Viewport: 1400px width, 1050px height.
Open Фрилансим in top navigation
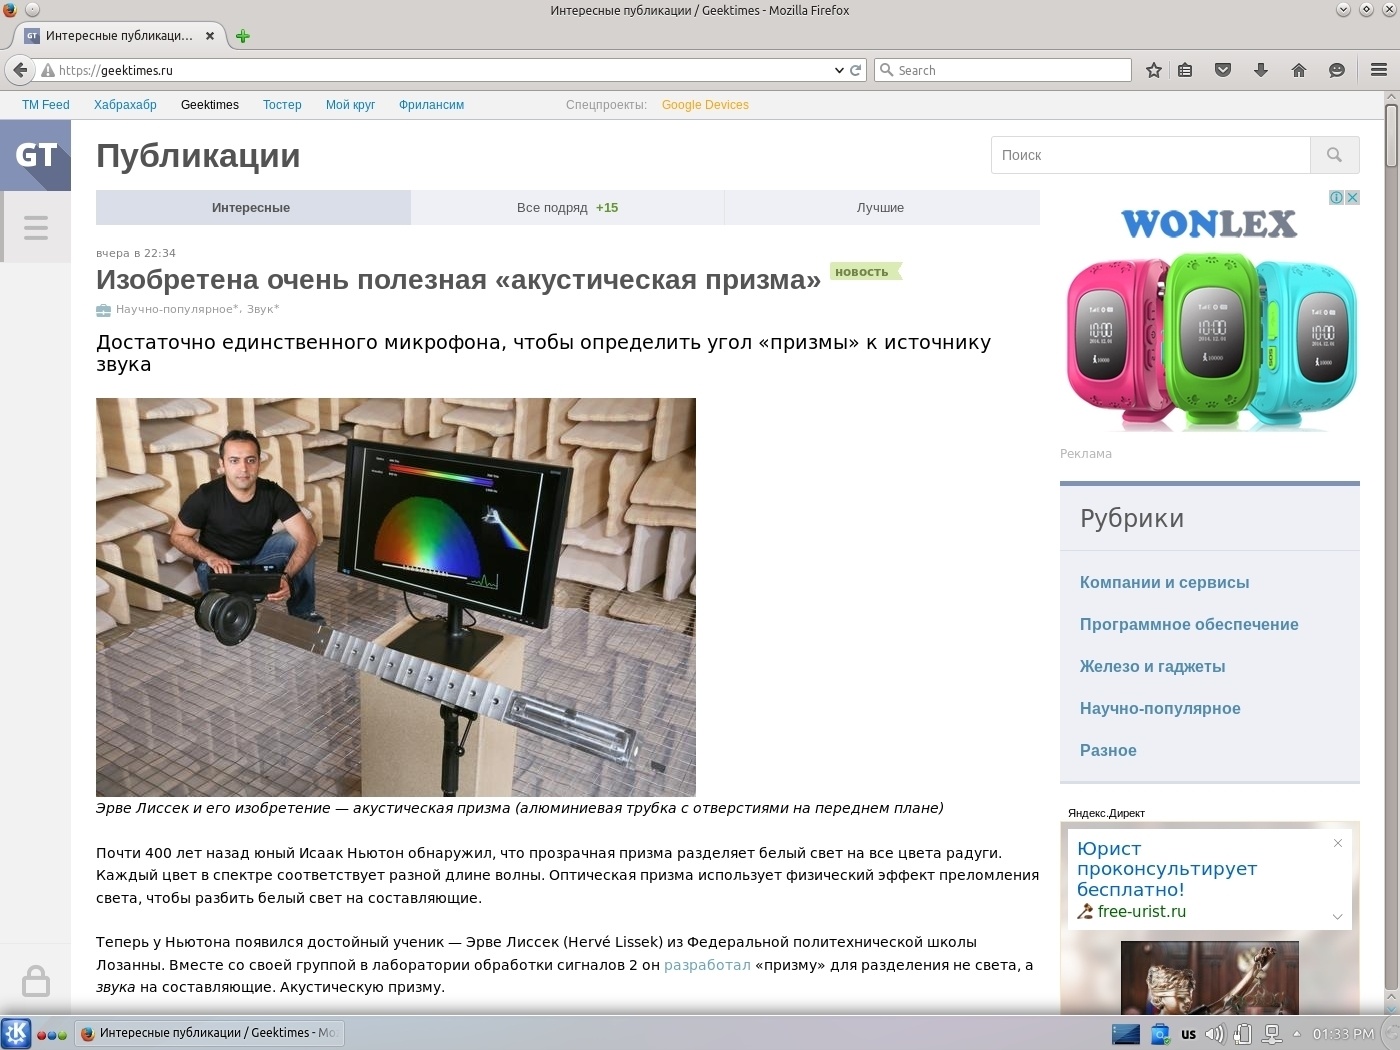point(431,105)
